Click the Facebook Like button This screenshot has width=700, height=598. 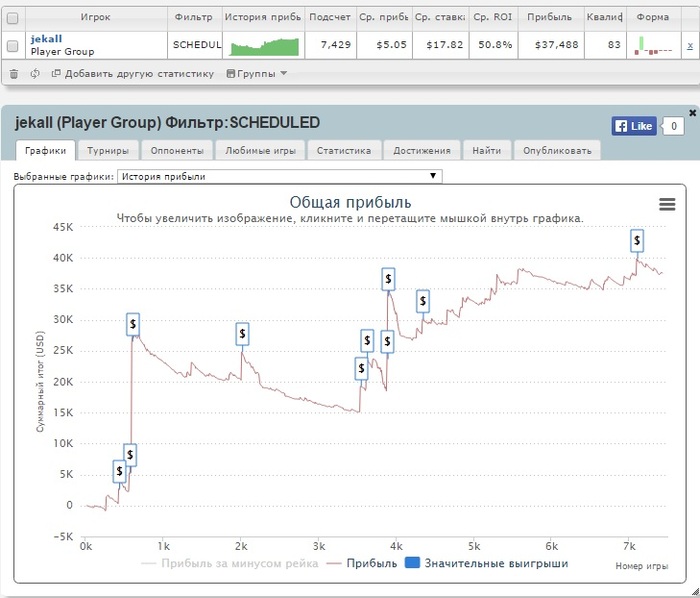tap(634, 126)
